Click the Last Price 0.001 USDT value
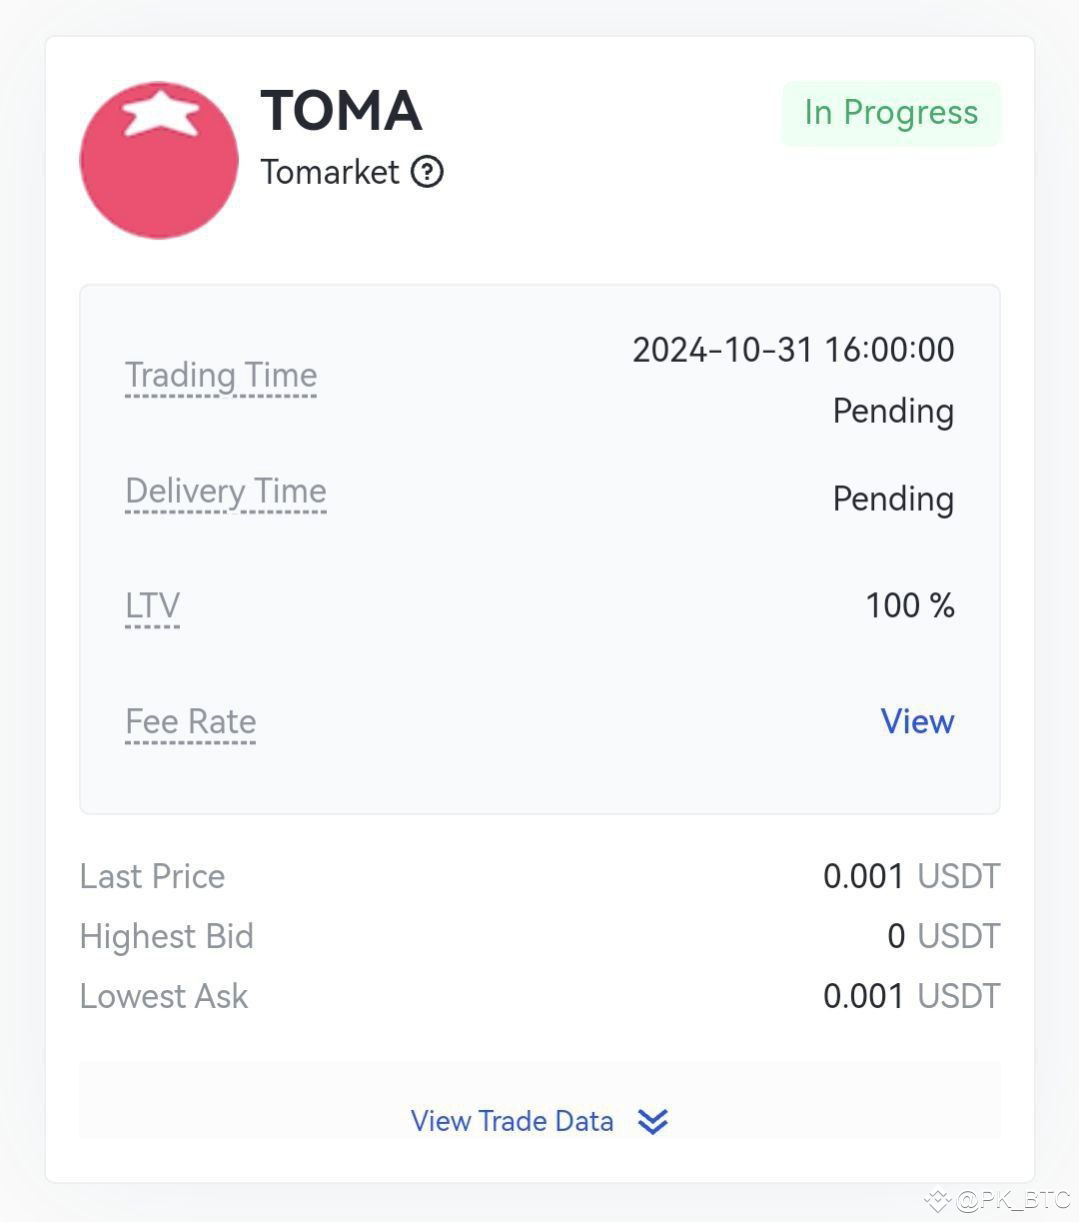1079x1222 pixels. 911,876
